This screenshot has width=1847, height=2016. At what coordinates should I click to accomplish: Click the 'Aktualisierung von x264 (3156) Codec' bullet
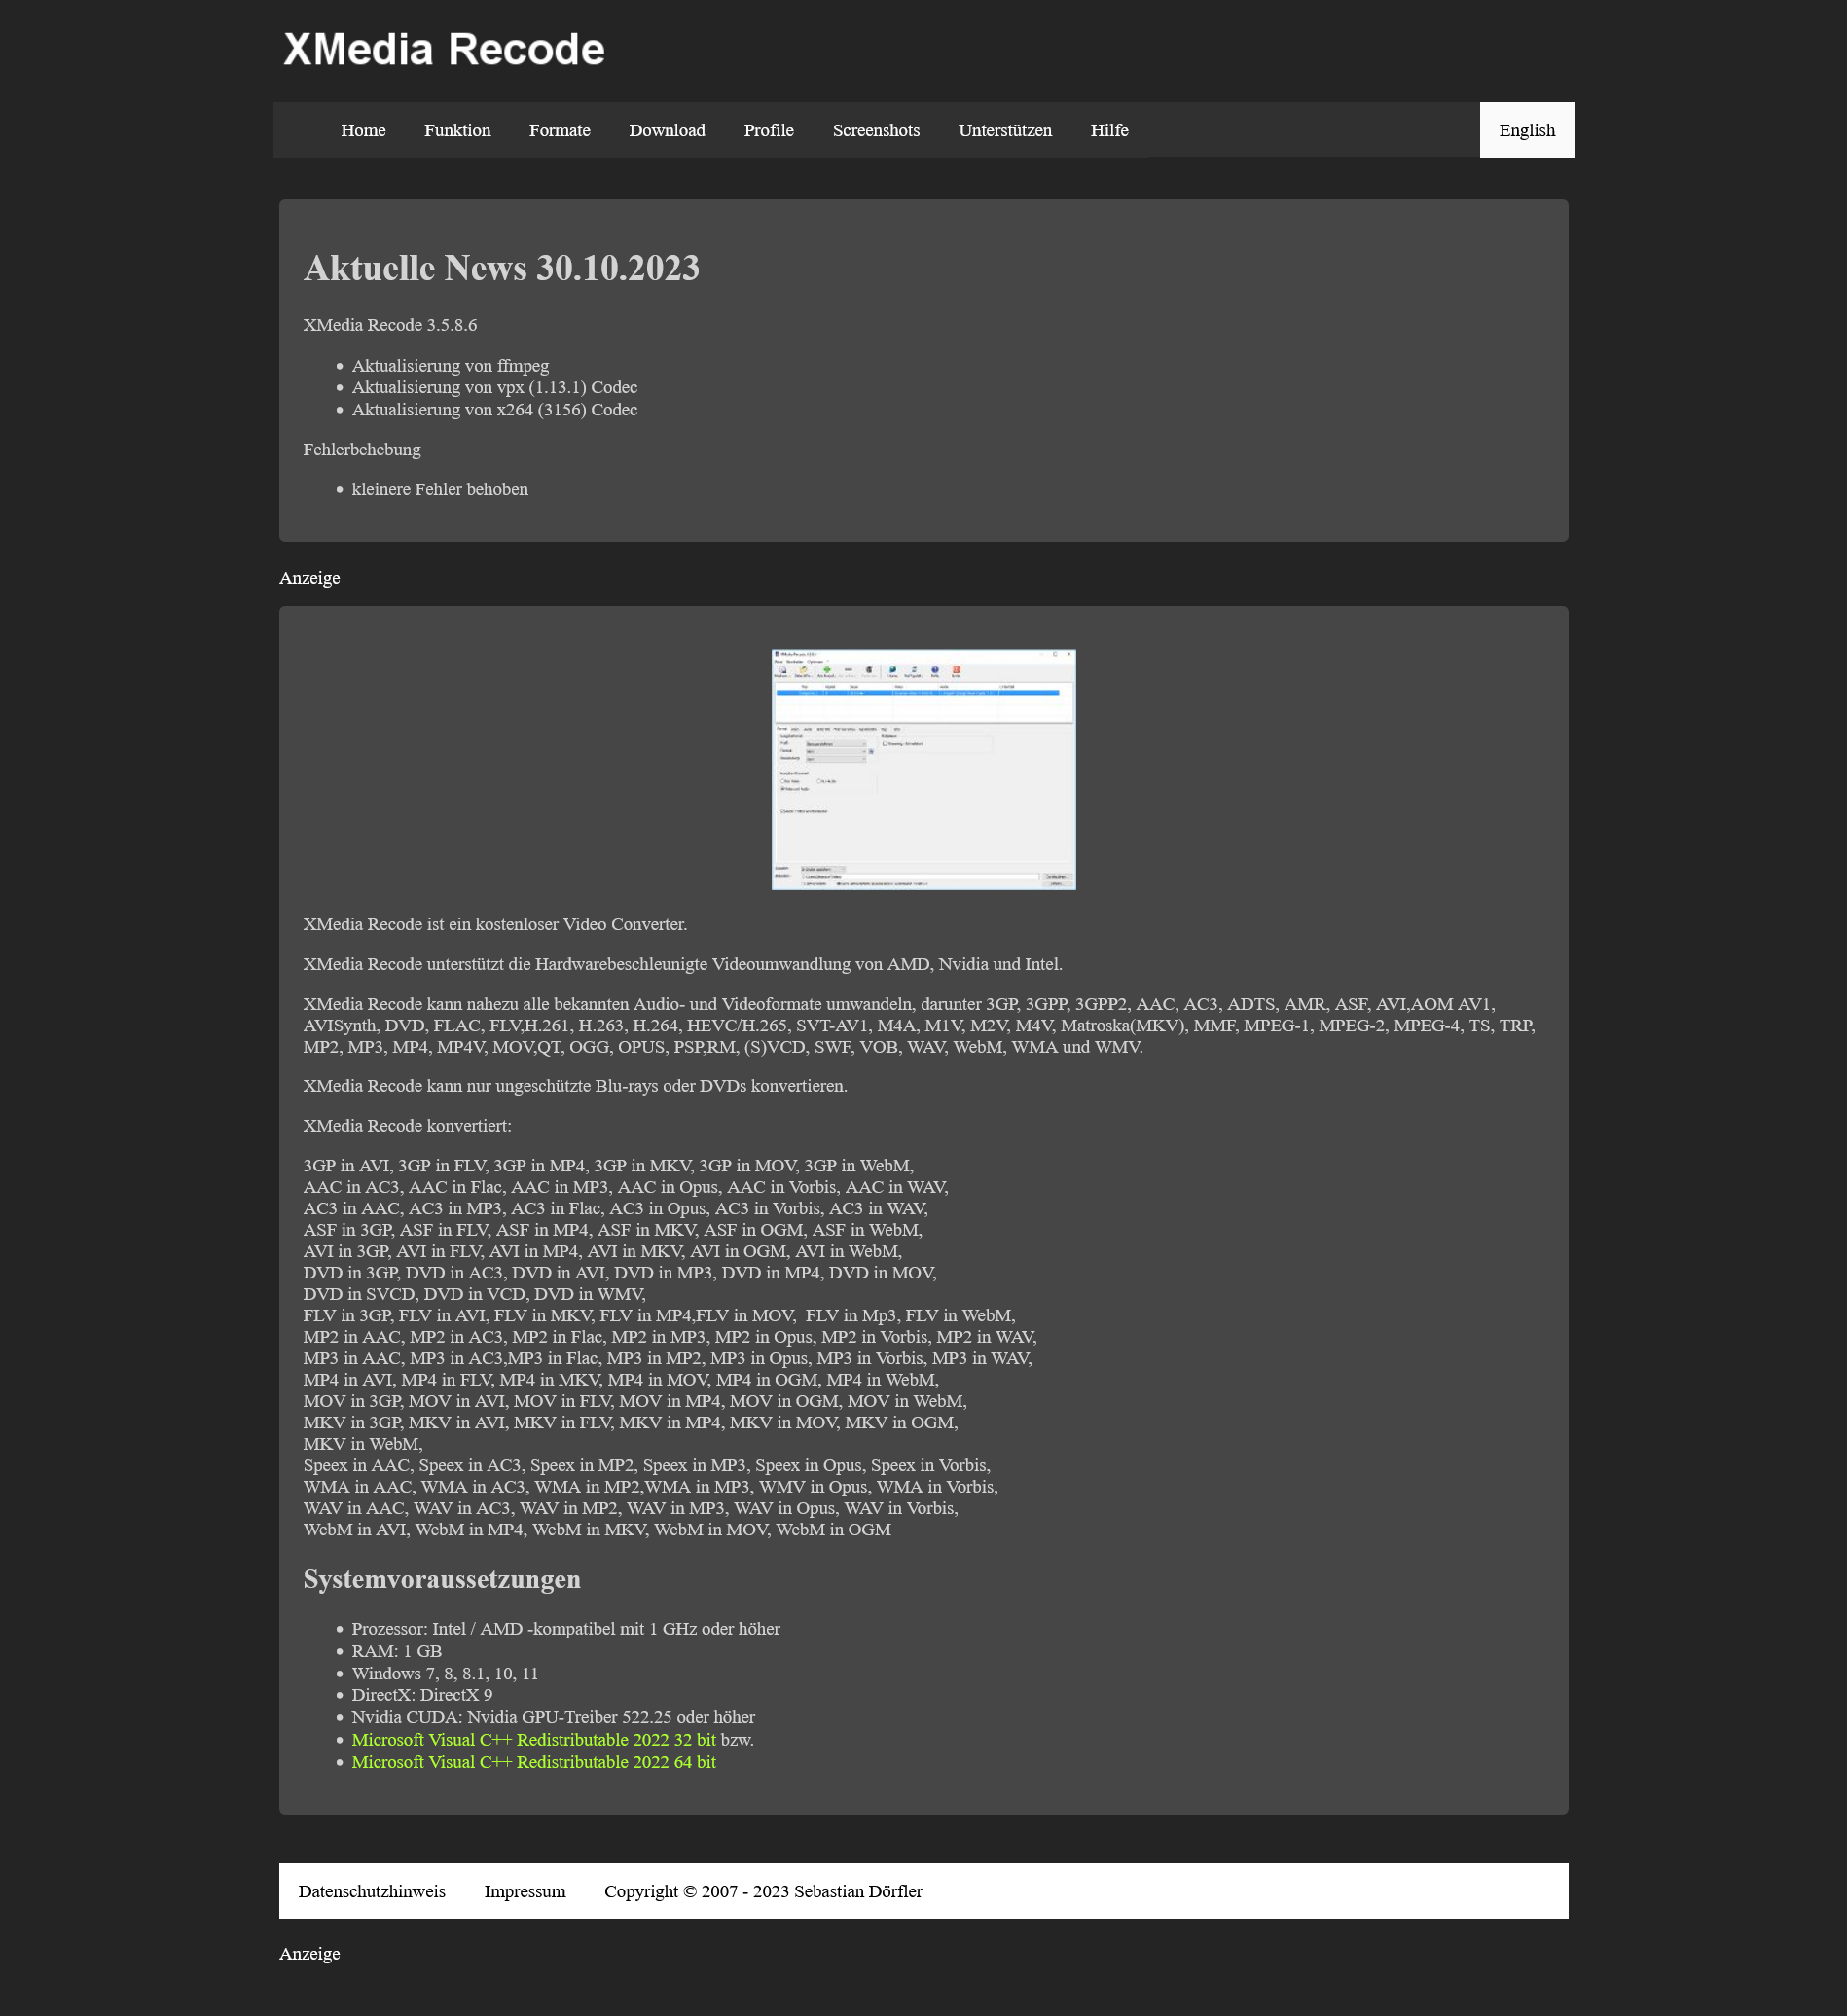coord(494,409)
